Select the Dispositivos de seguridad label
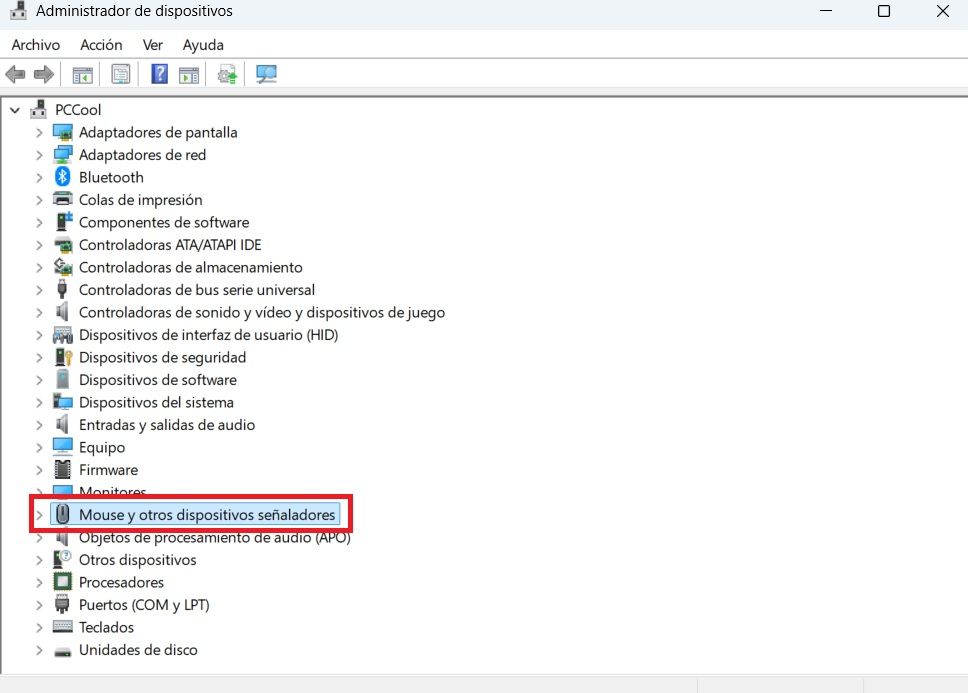Viewport: 968px width, 693px height. [162, 357]
